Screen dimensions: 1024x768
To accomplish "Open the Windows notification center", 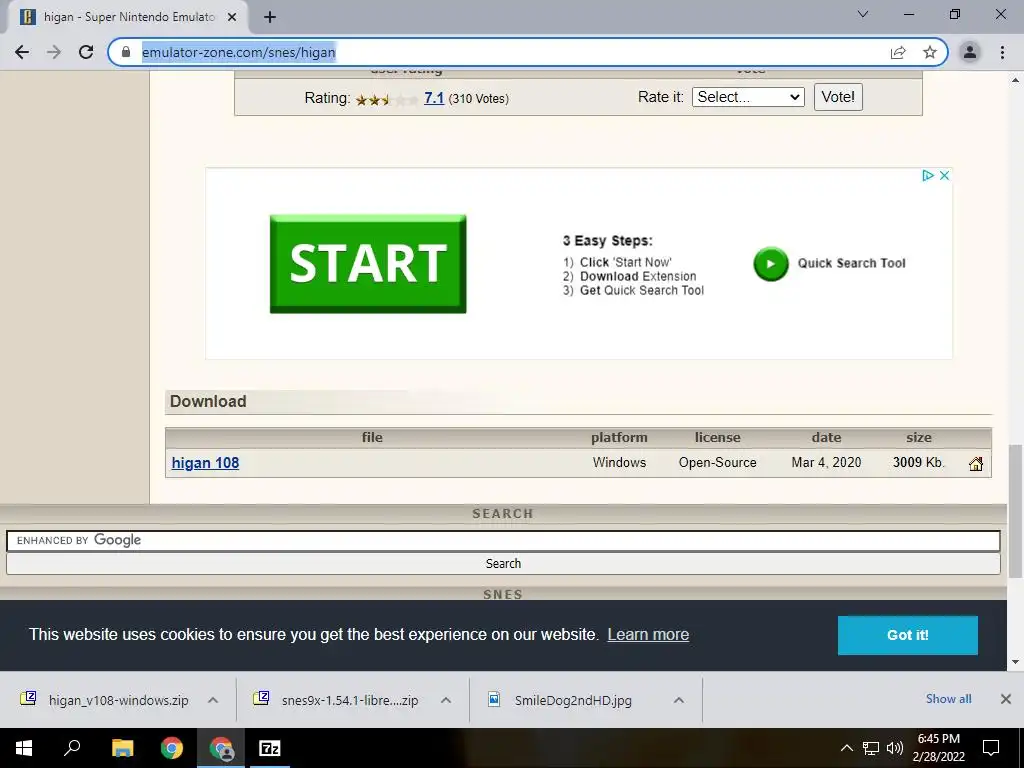I will tap(991, 748).
